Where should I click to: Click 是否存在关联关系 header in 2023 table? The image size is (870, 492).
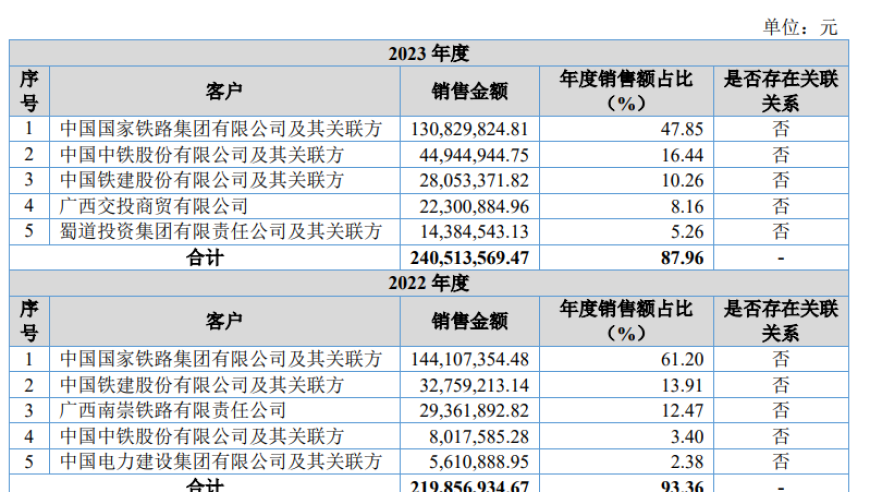(781, 91)
